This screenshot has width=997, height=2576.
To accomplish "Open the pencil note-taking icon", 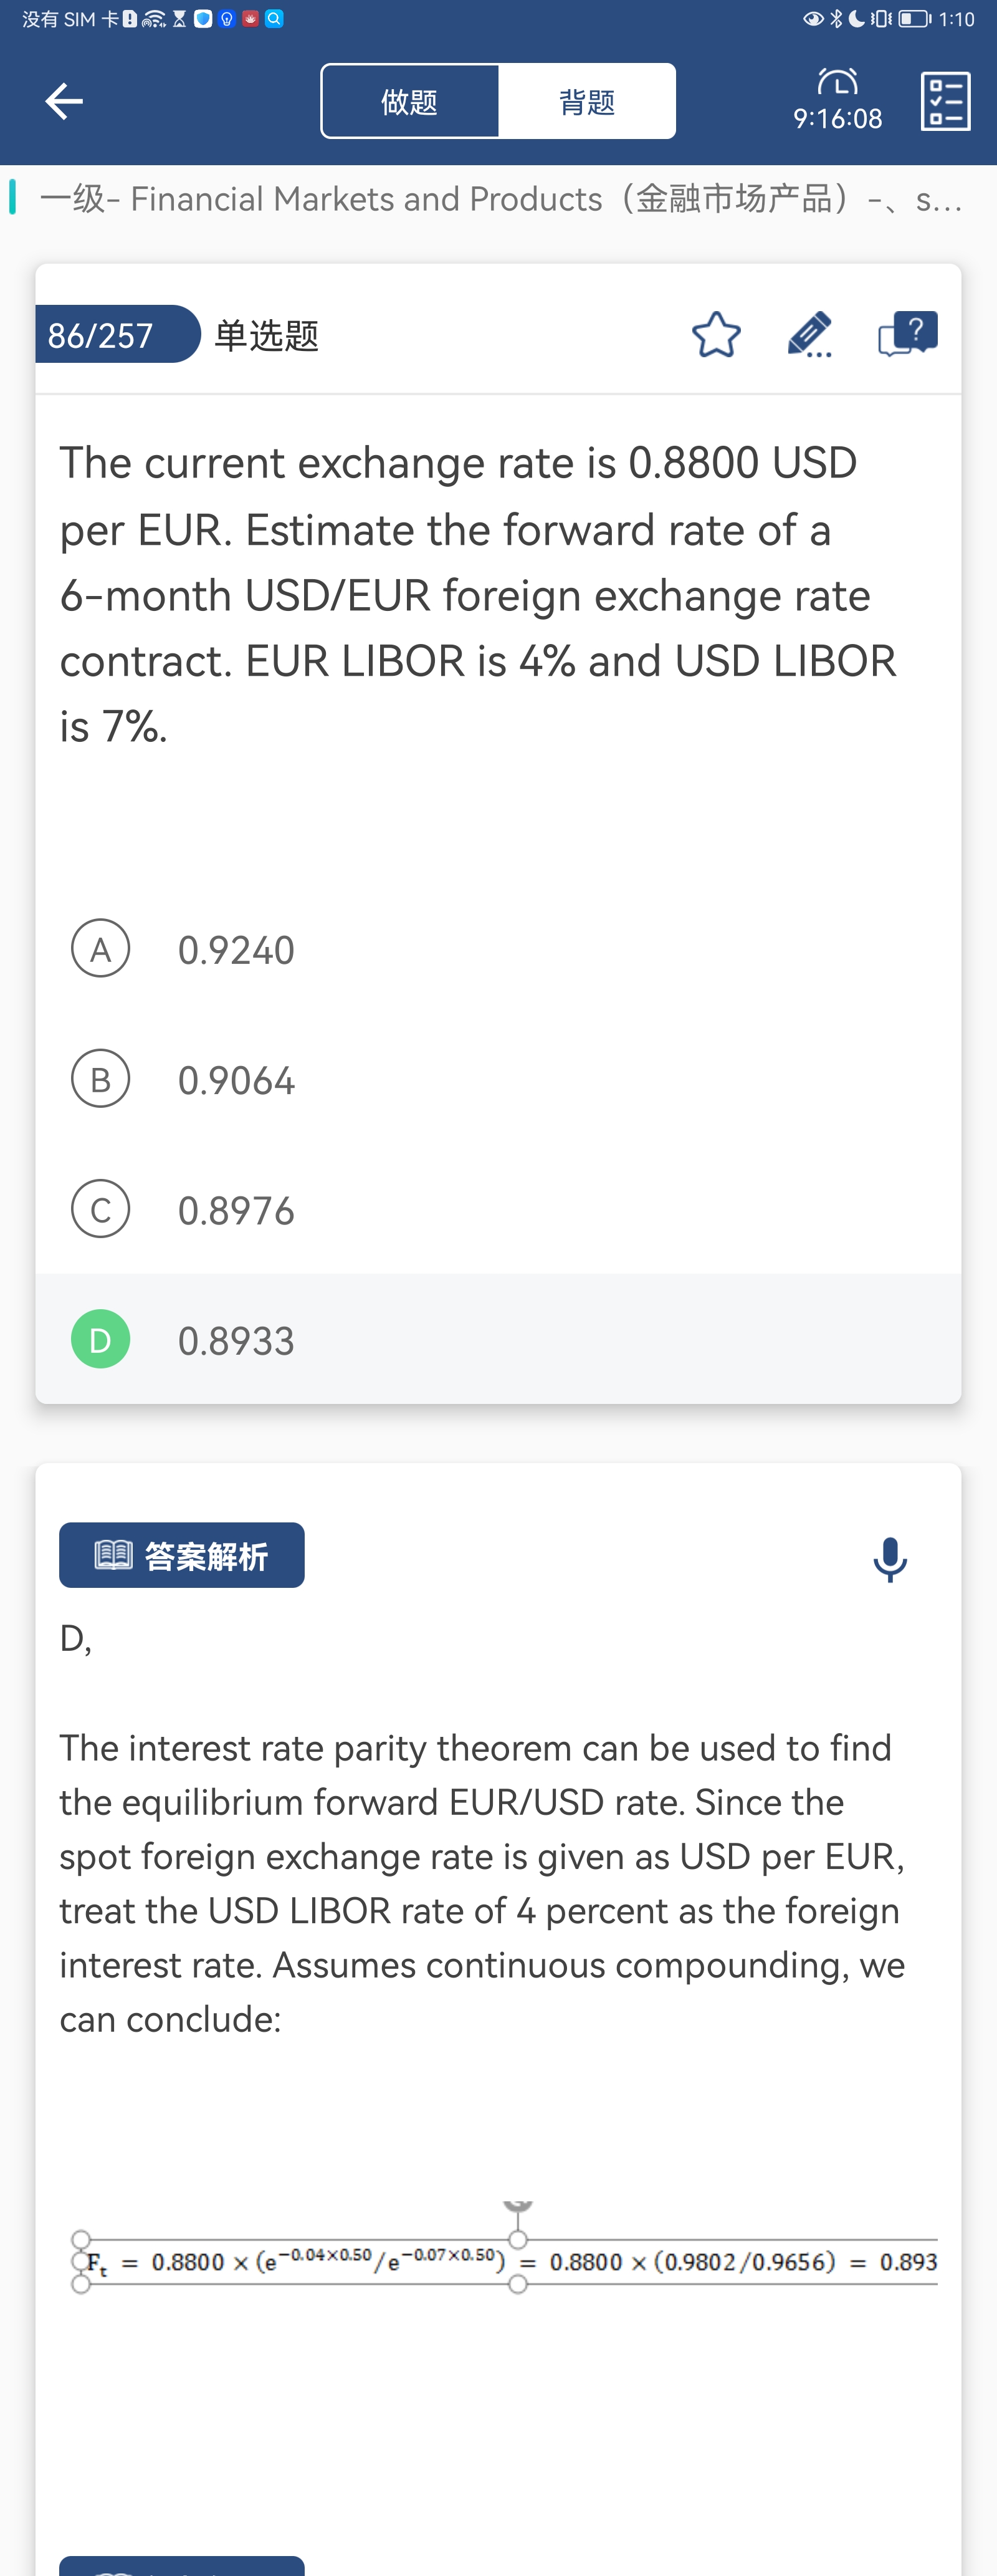I will click(x=809, y=335).
